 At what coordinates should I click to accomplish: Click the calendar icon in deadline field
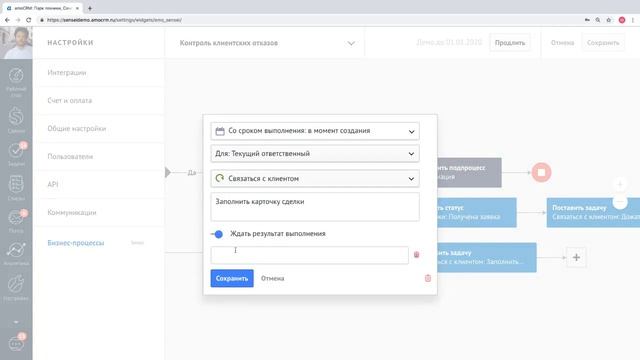(220, 131)
